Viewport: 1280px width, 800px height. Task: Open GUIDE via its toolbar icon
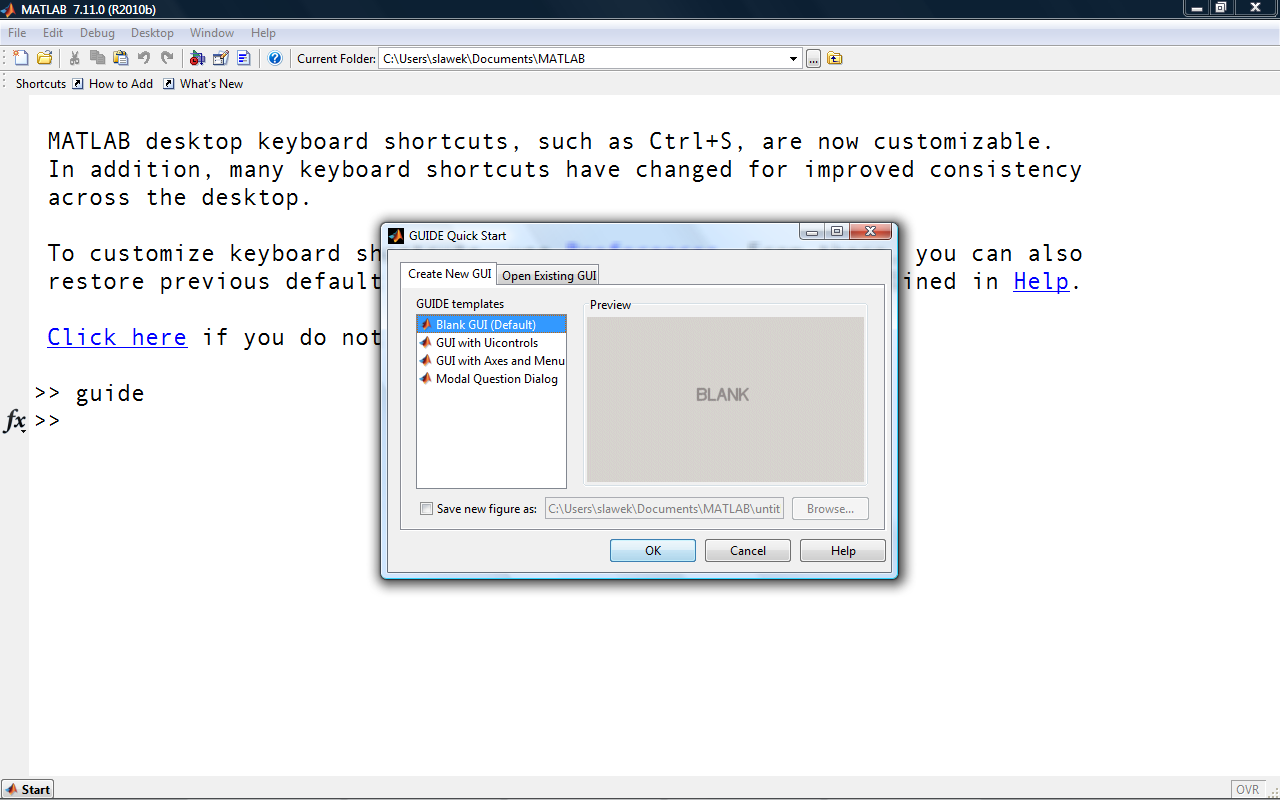point(221,58)
